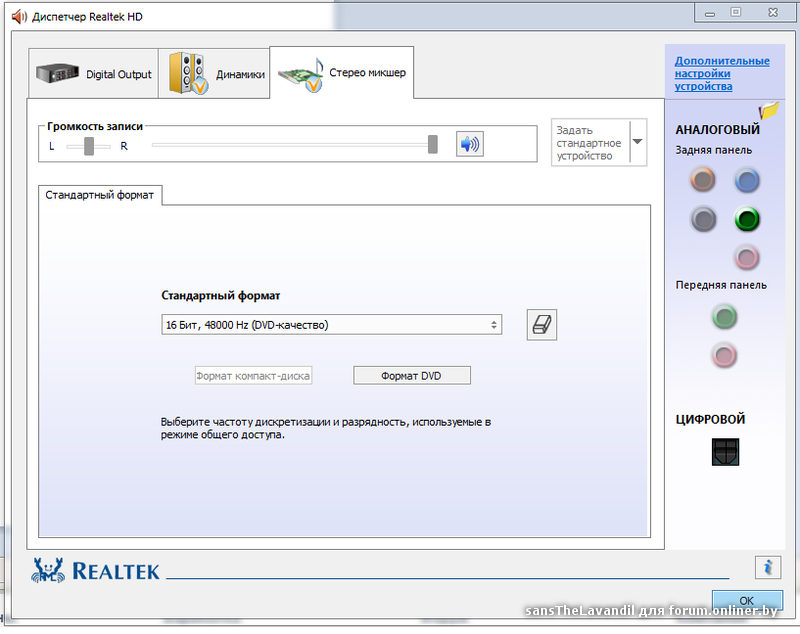The width and height of the screenshot is (800, 634).
Task: Open the 16 Бит, 48000 Hz format combo box
Action: tap(332, 325)
